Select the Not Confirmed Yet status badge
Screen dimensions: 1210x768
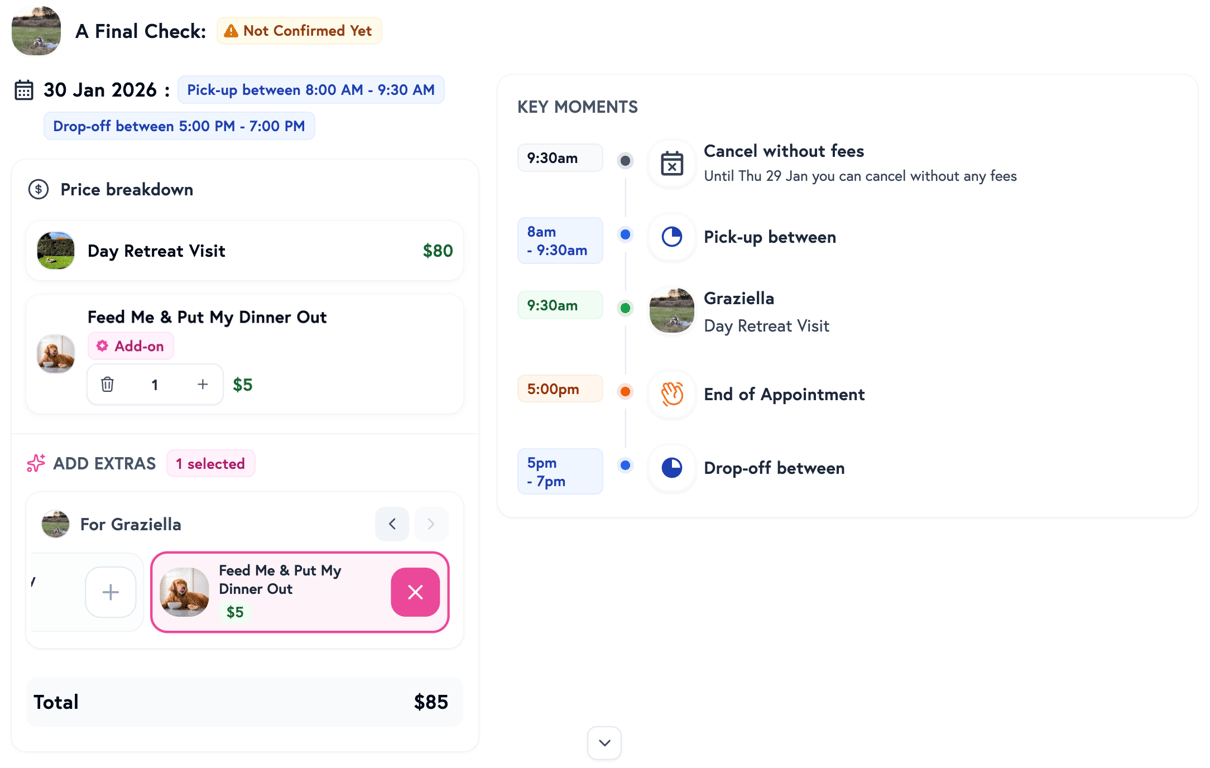pyautogui.click(x=299, y=31)
